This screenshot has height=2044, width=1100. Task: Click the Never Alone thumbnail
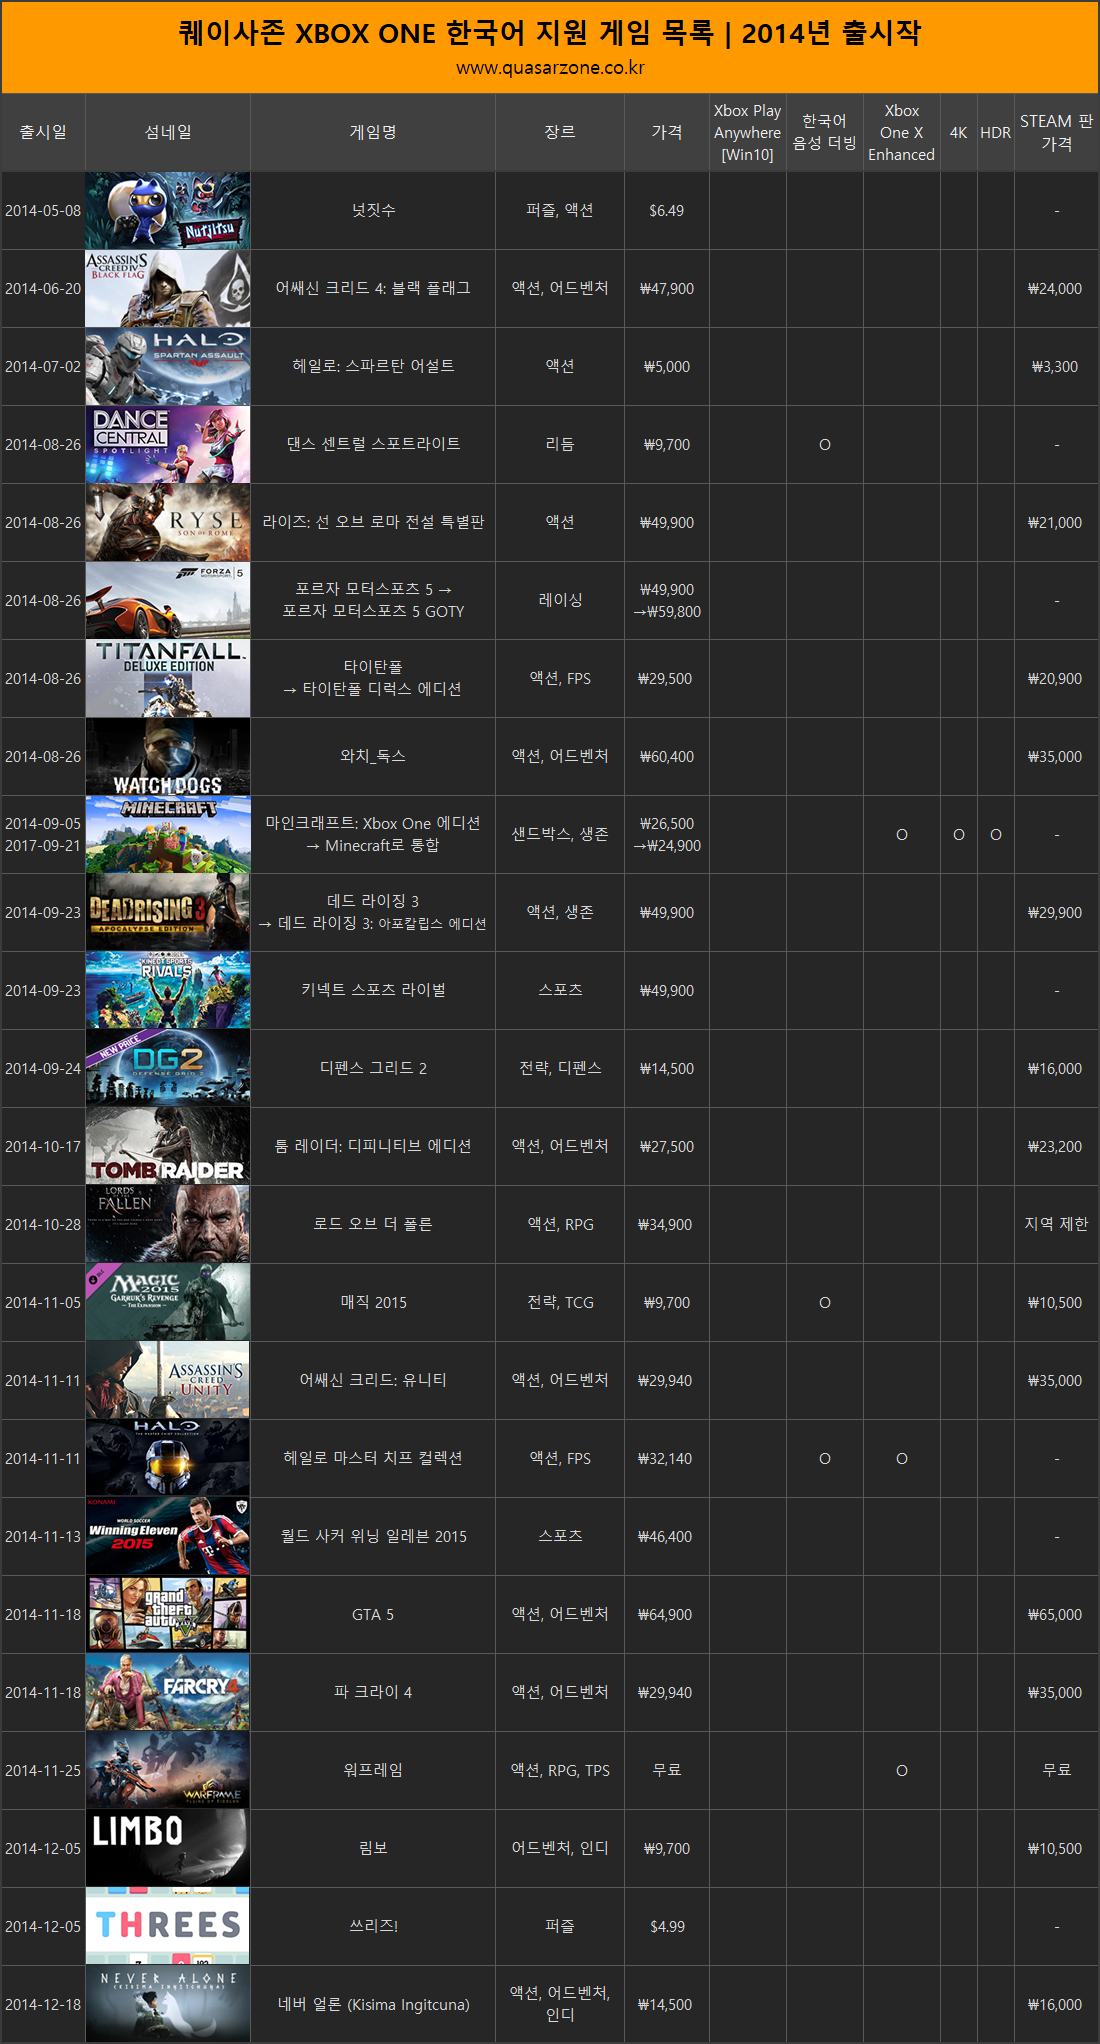coord(168,2005)
